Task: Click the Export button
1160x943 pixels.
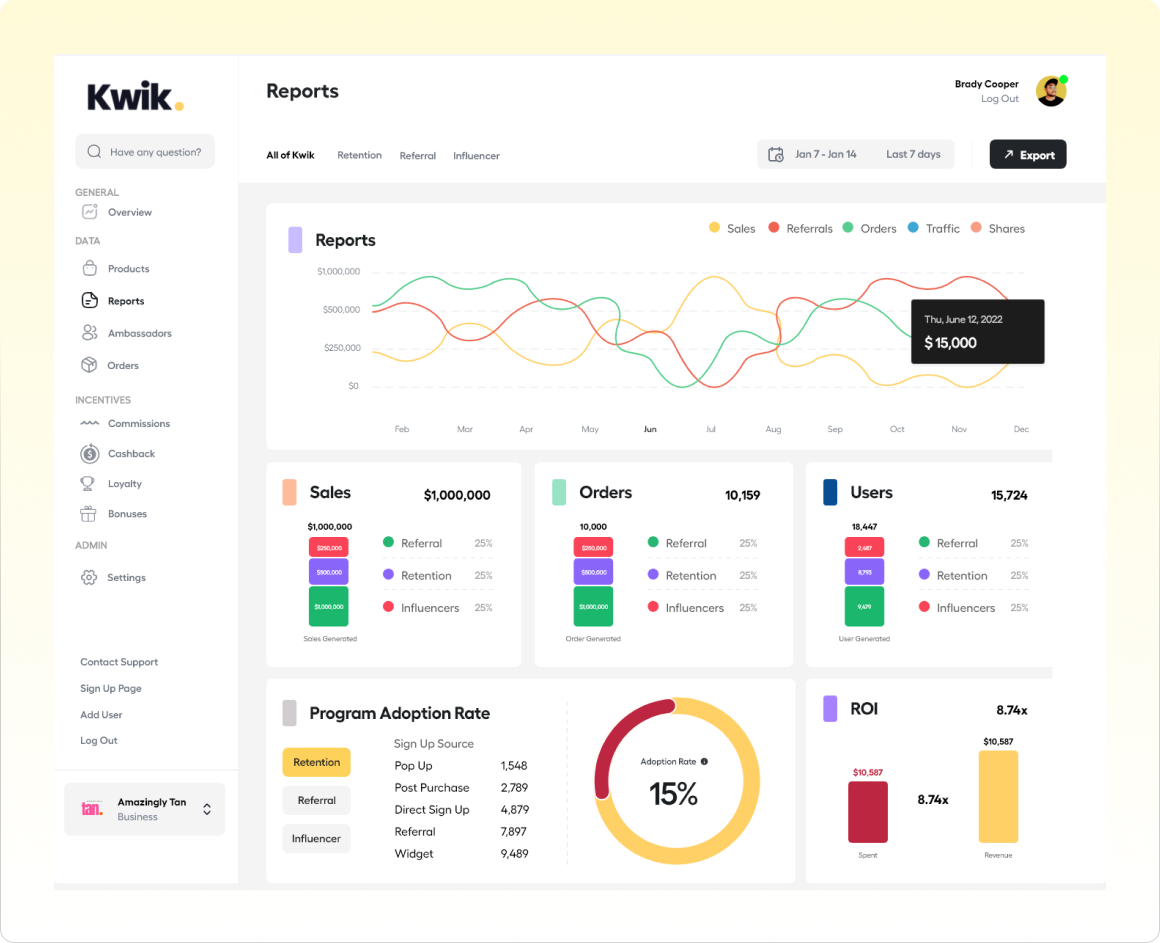Action: (x=1027, y=155)
